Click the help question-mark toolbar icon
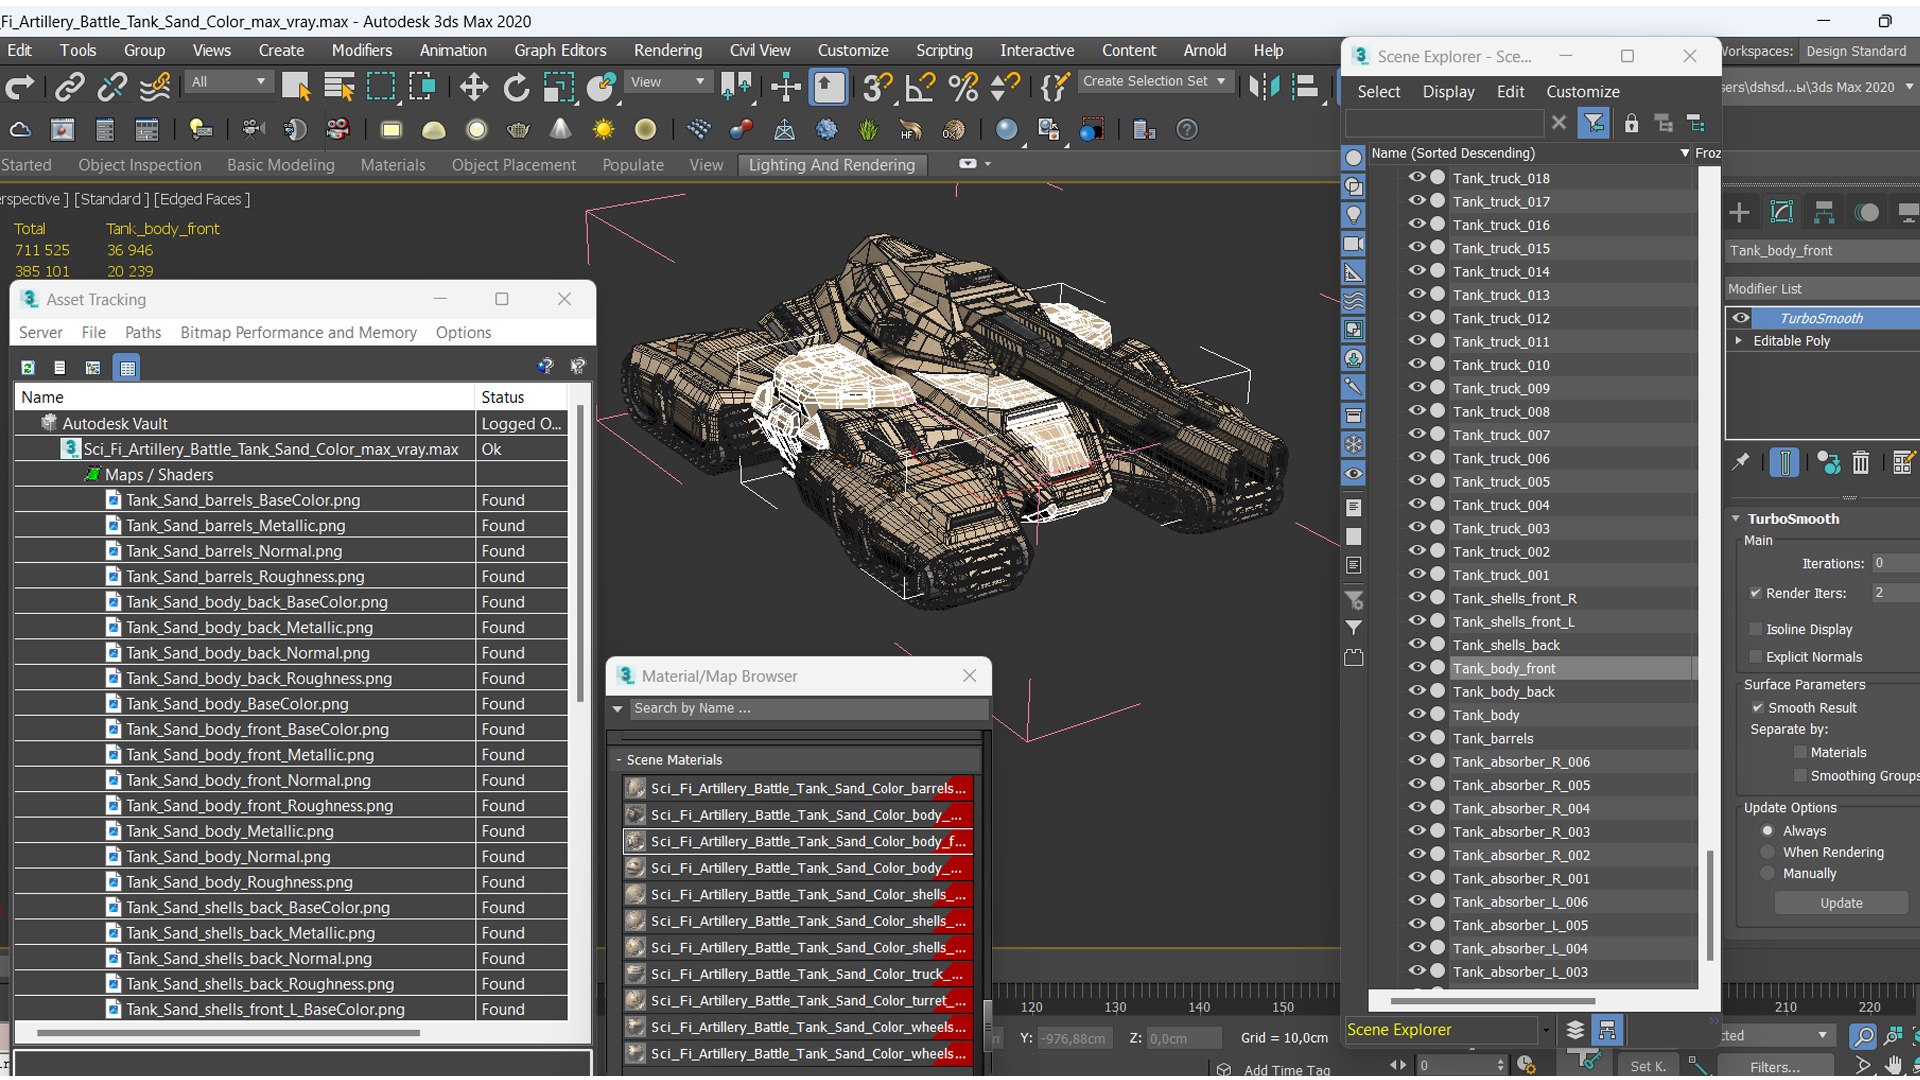Image resolution: width=1920 pixels, height=1080 pixels. coord(1187,130)
